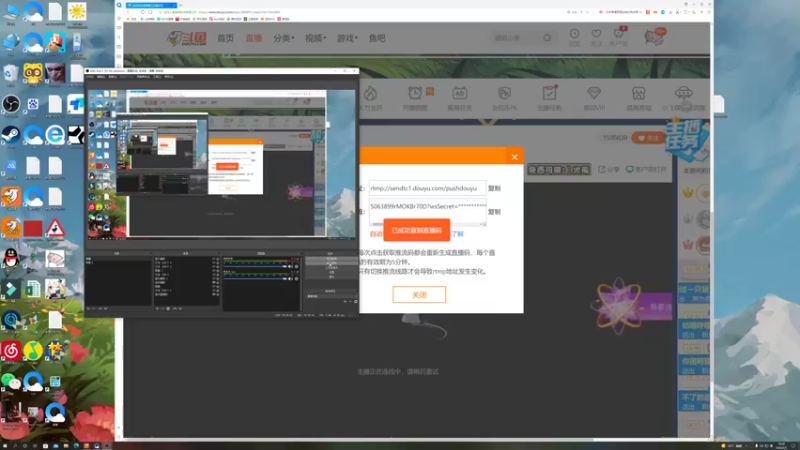Open the Recycle Bin desktop icon
This screenshot has height=450, width=800.
11,74
